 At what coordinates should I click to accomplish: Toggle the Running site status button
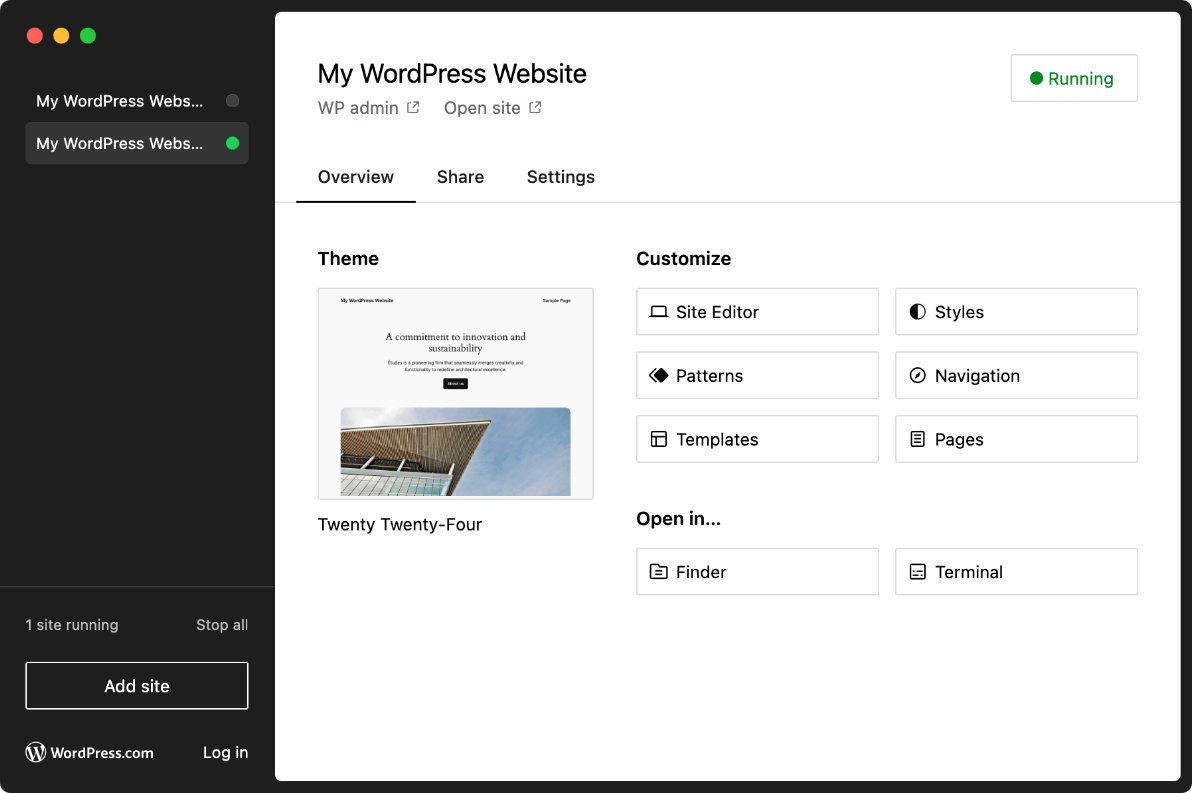click(x=1073, y=78)
